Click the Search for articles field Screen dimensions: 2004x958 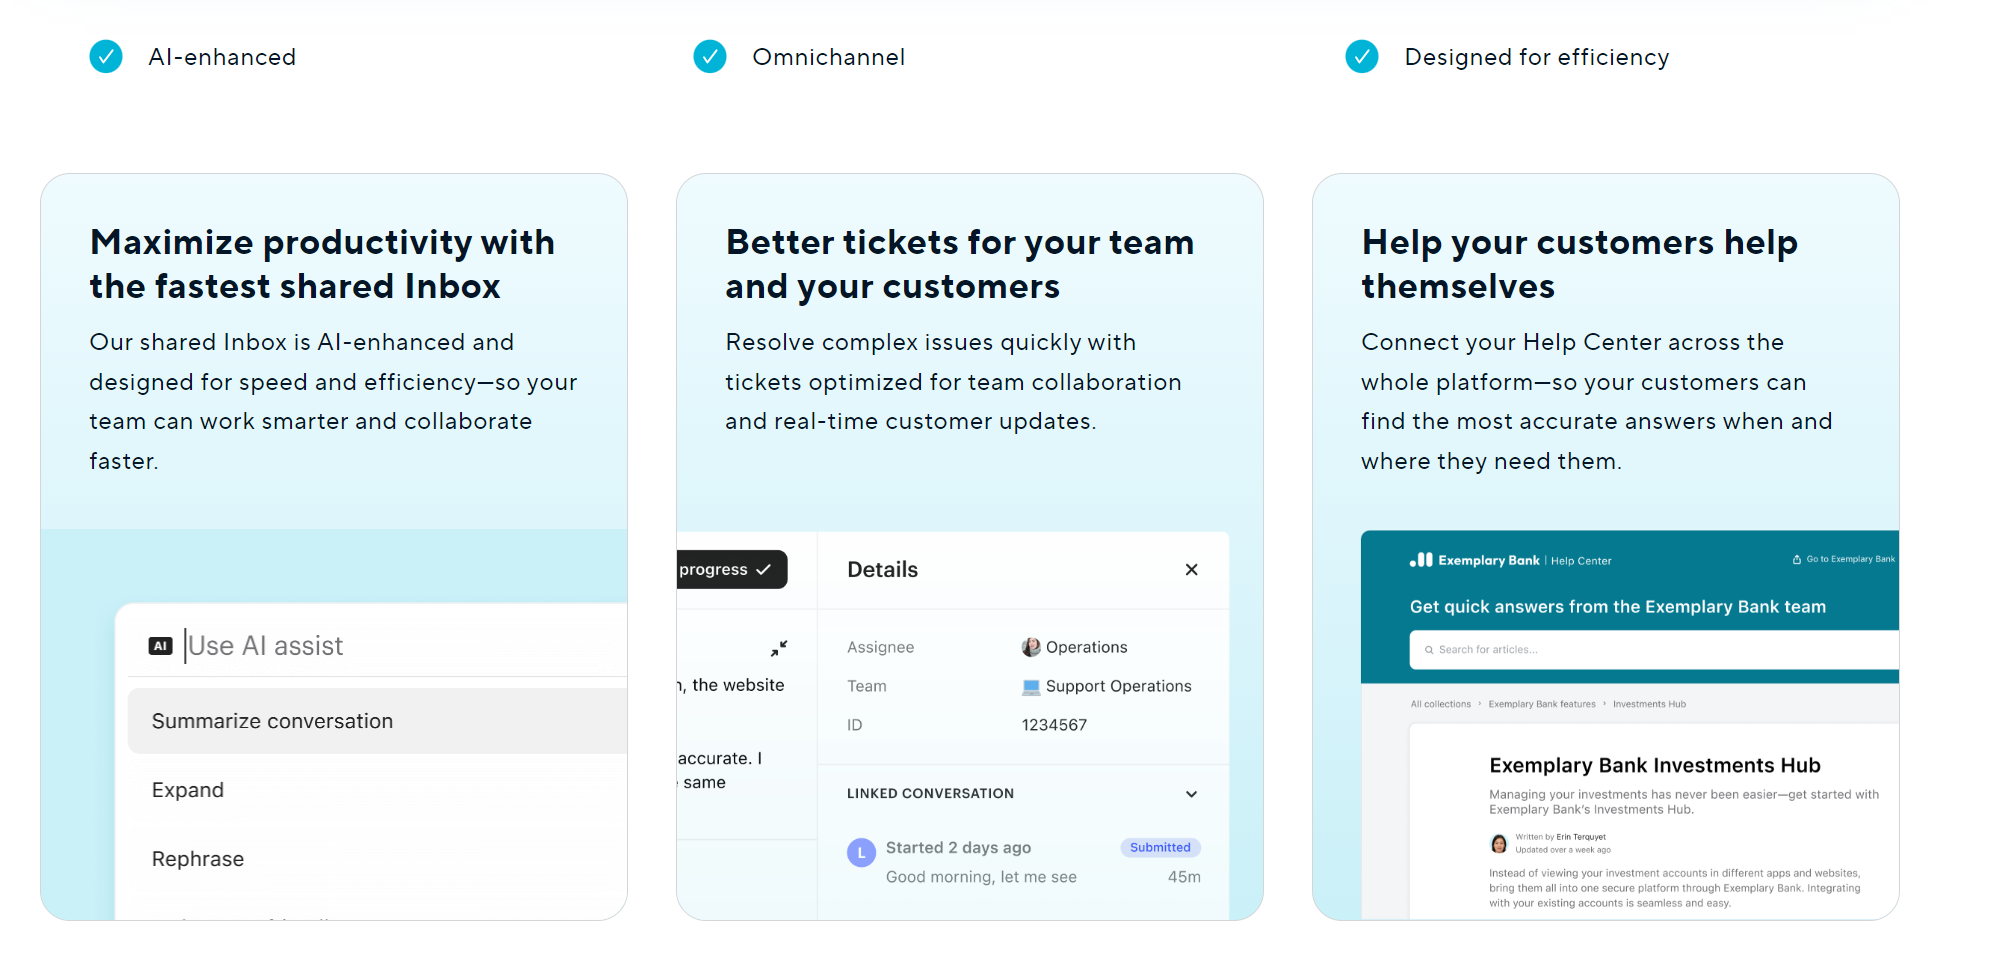coord(1650,649)
